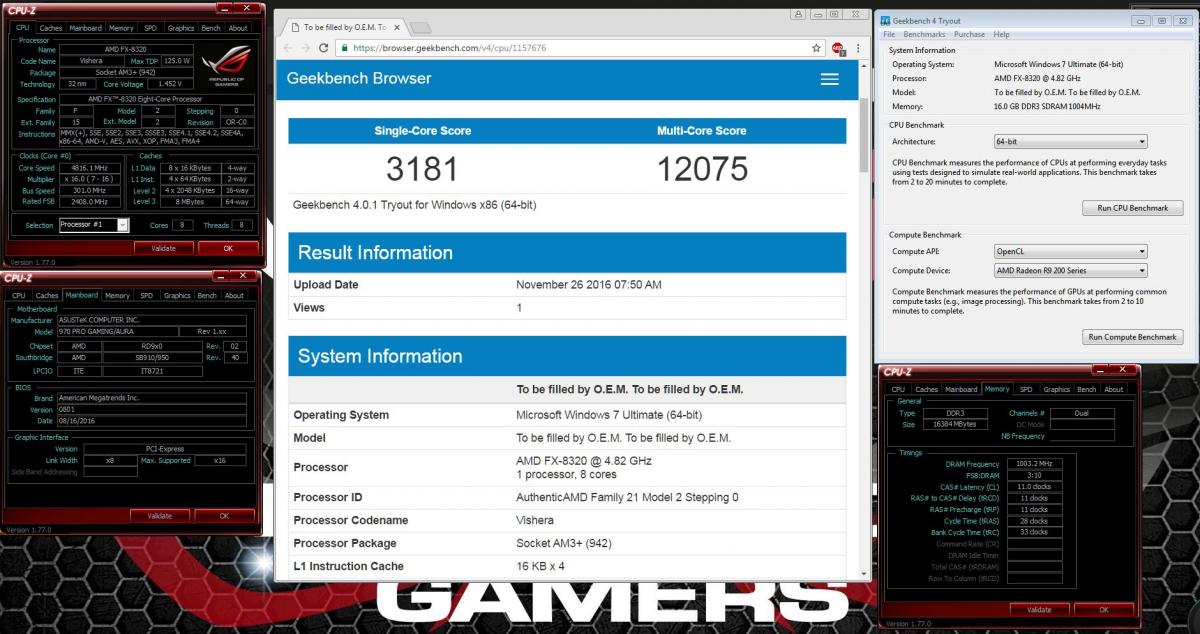1200x634 pixels.
Task: Click the Republic of Gamers logo
Action: (x=227, y=64)
